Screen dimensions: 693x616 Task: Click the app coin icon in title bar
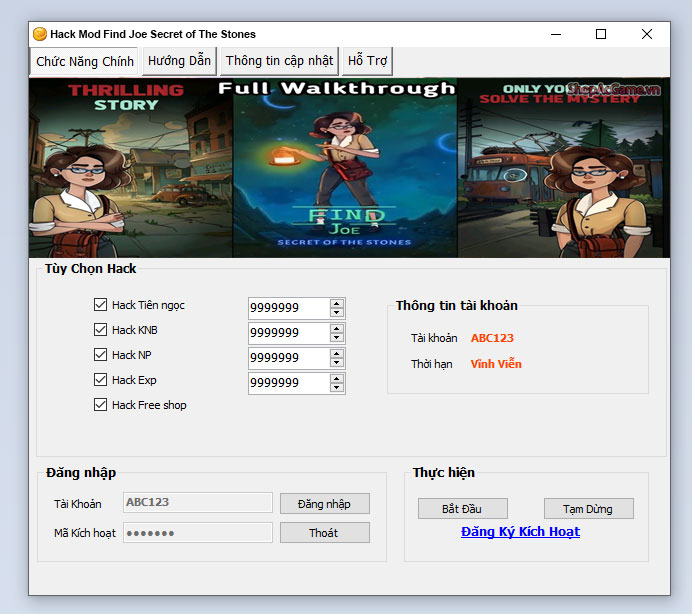click(40, 34)
